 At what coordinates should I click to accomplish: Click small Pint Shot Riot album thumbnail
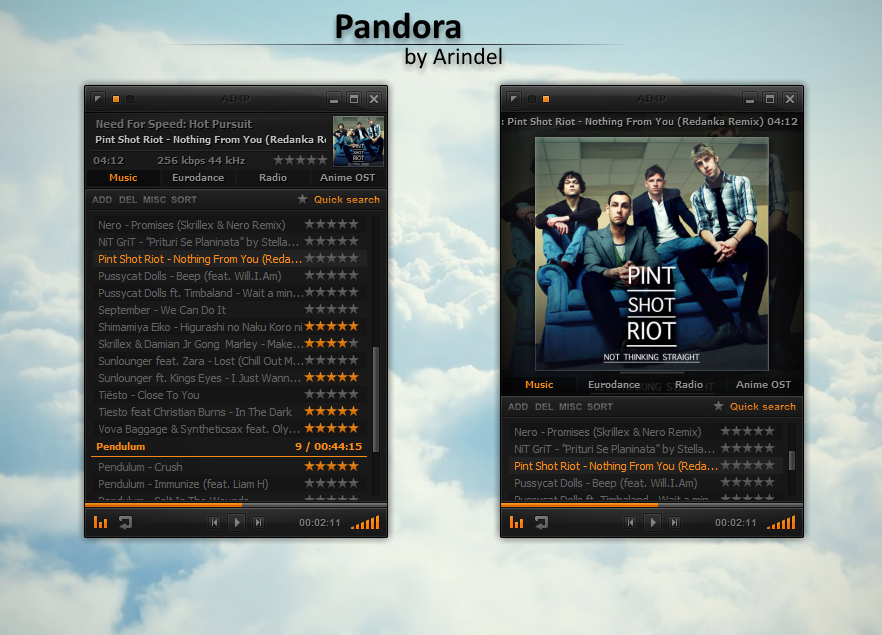pyautogui.click(x=358, y=141)
